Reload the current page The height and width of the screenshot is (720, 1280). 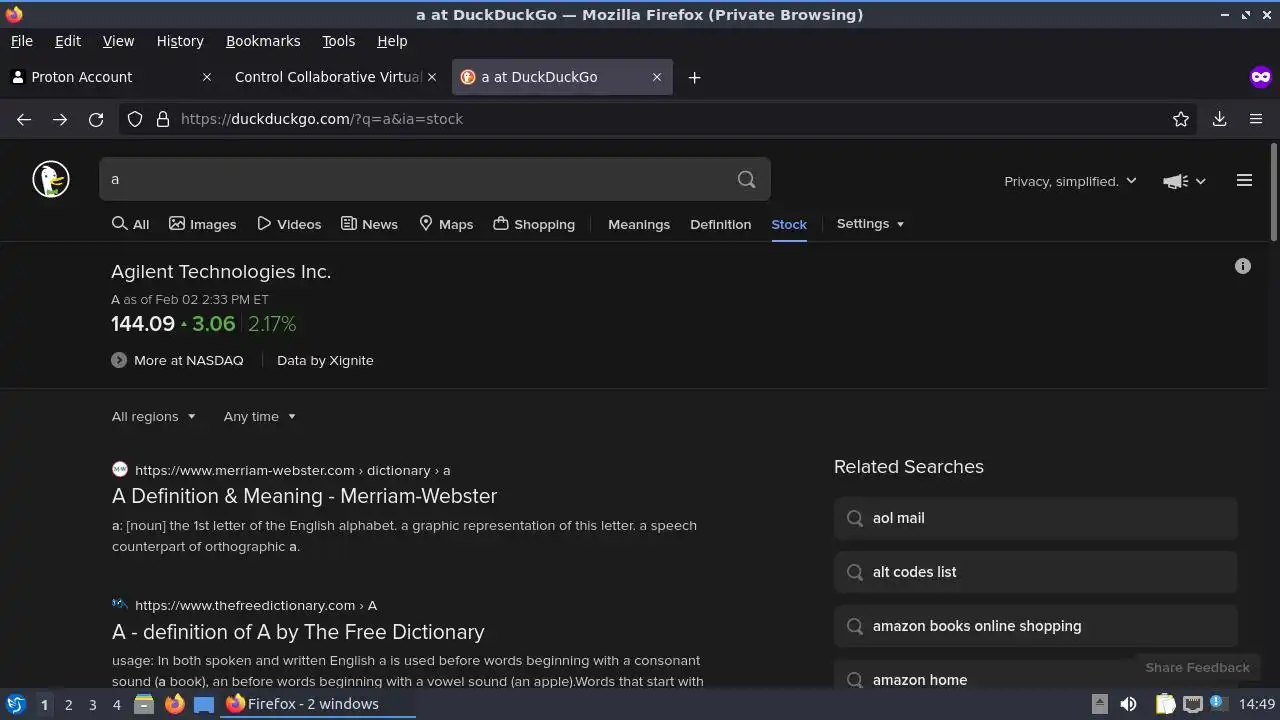point(96,119)
